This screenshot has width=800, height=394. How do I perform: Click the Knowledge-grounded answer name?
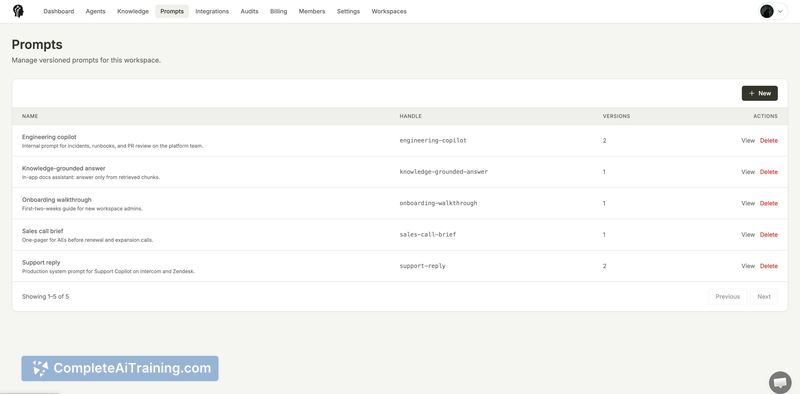(x=64, y=168)
